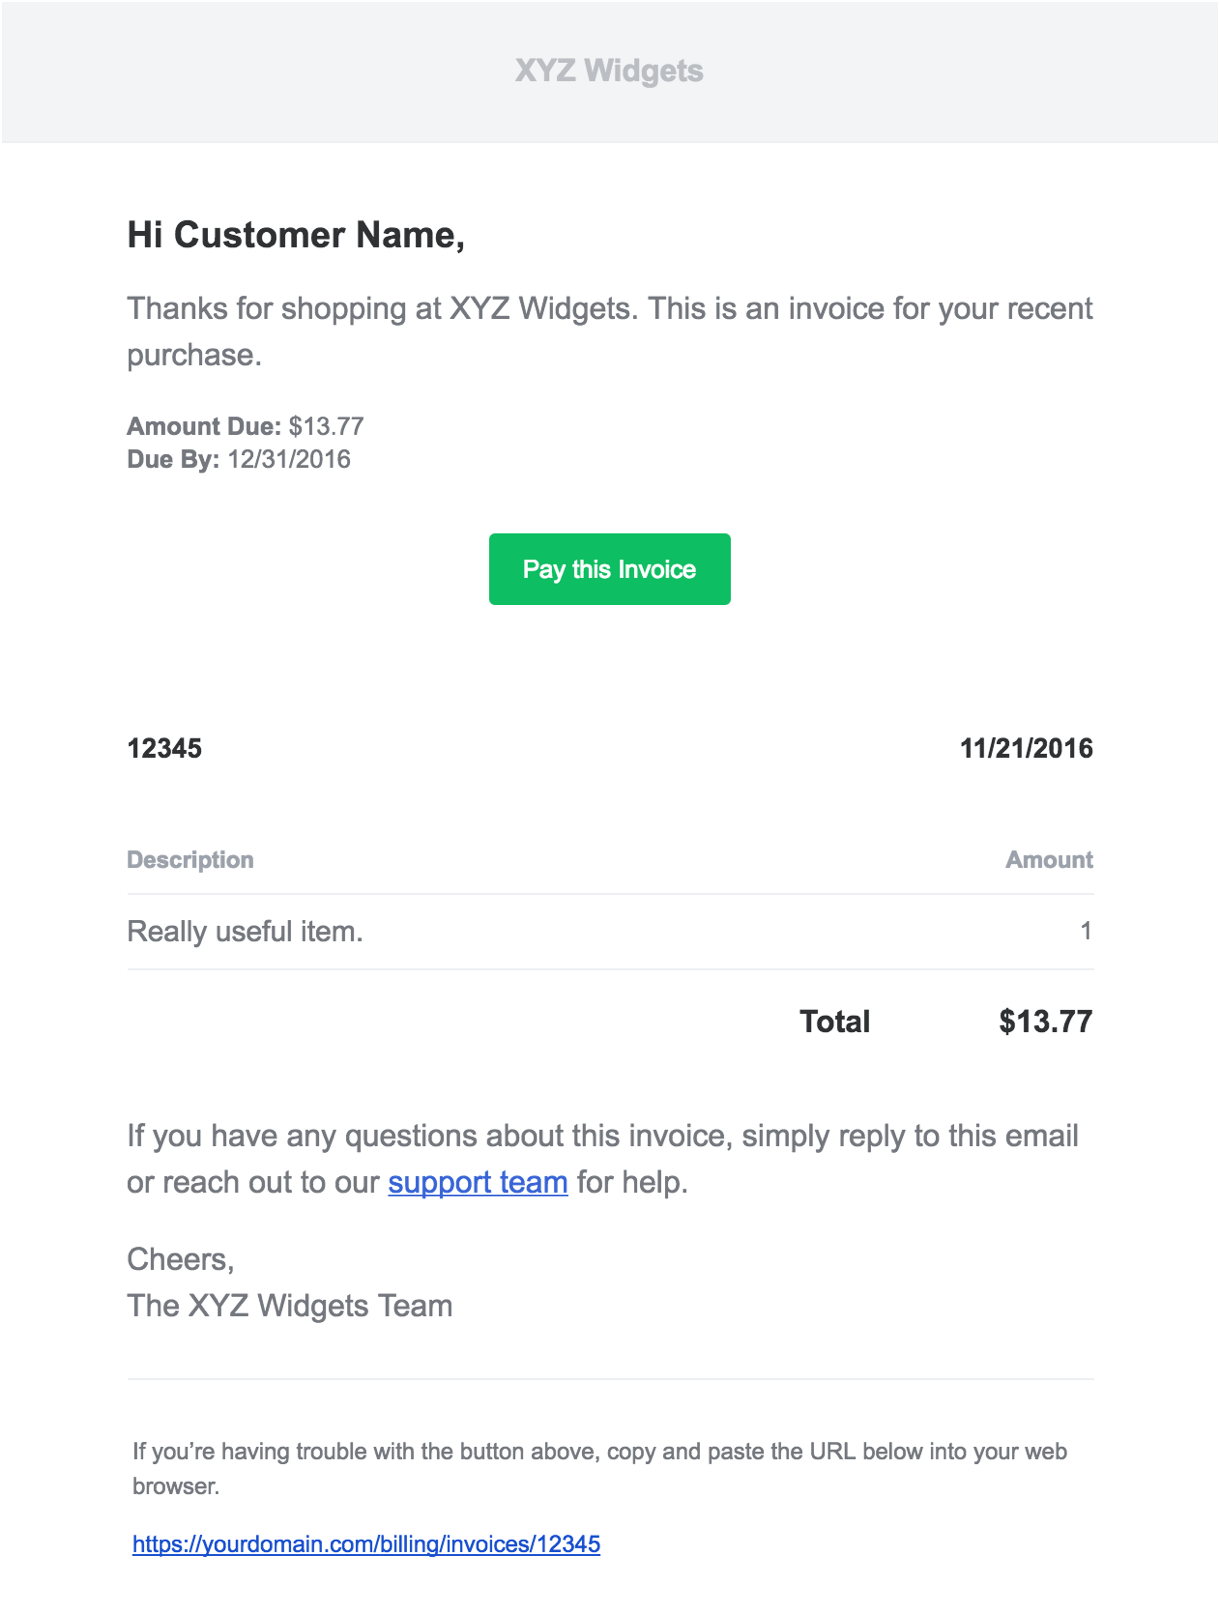1220x1614 pixels.
Task: Select the Really useful item row
Action: pos(245,932)
